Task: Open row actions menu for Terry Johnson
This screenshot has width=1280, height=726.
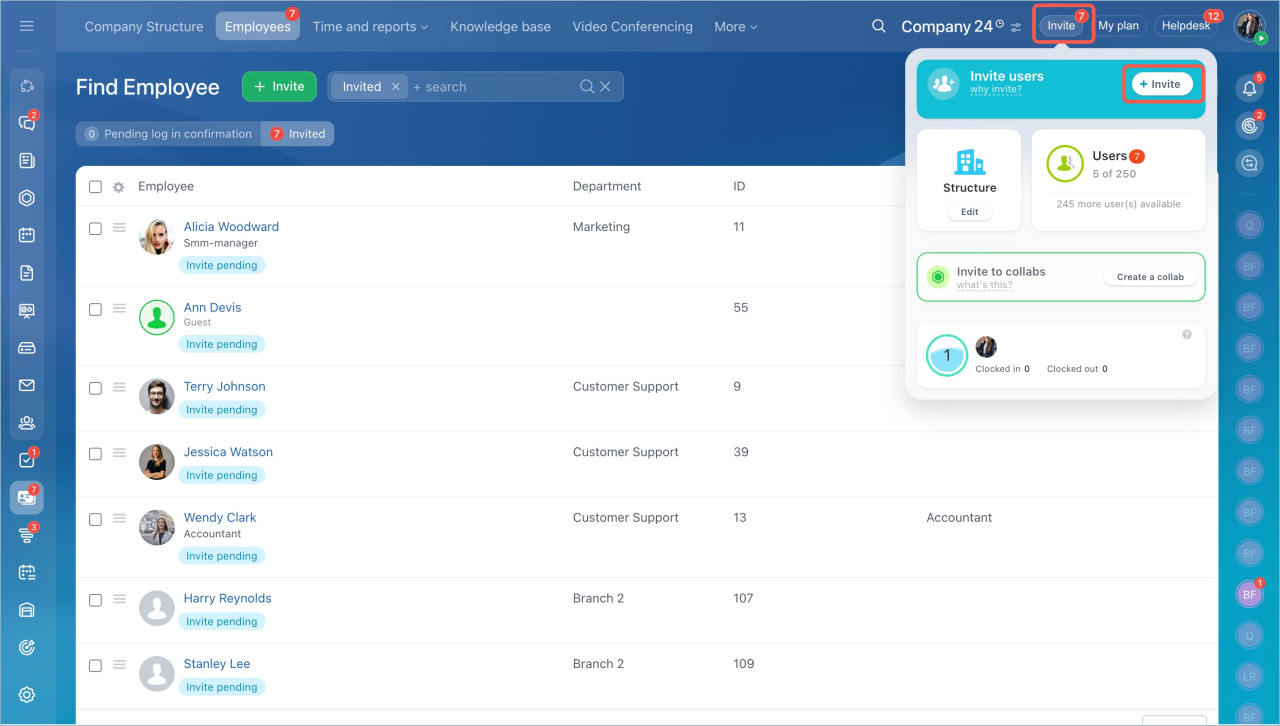Action: (x=119, y=387)
